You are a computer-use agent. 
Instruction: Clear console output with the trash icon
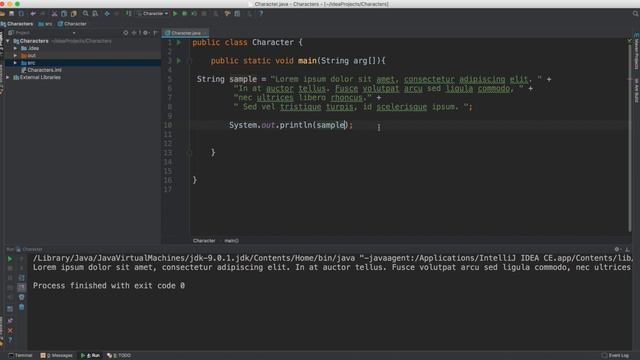point(21,307)
